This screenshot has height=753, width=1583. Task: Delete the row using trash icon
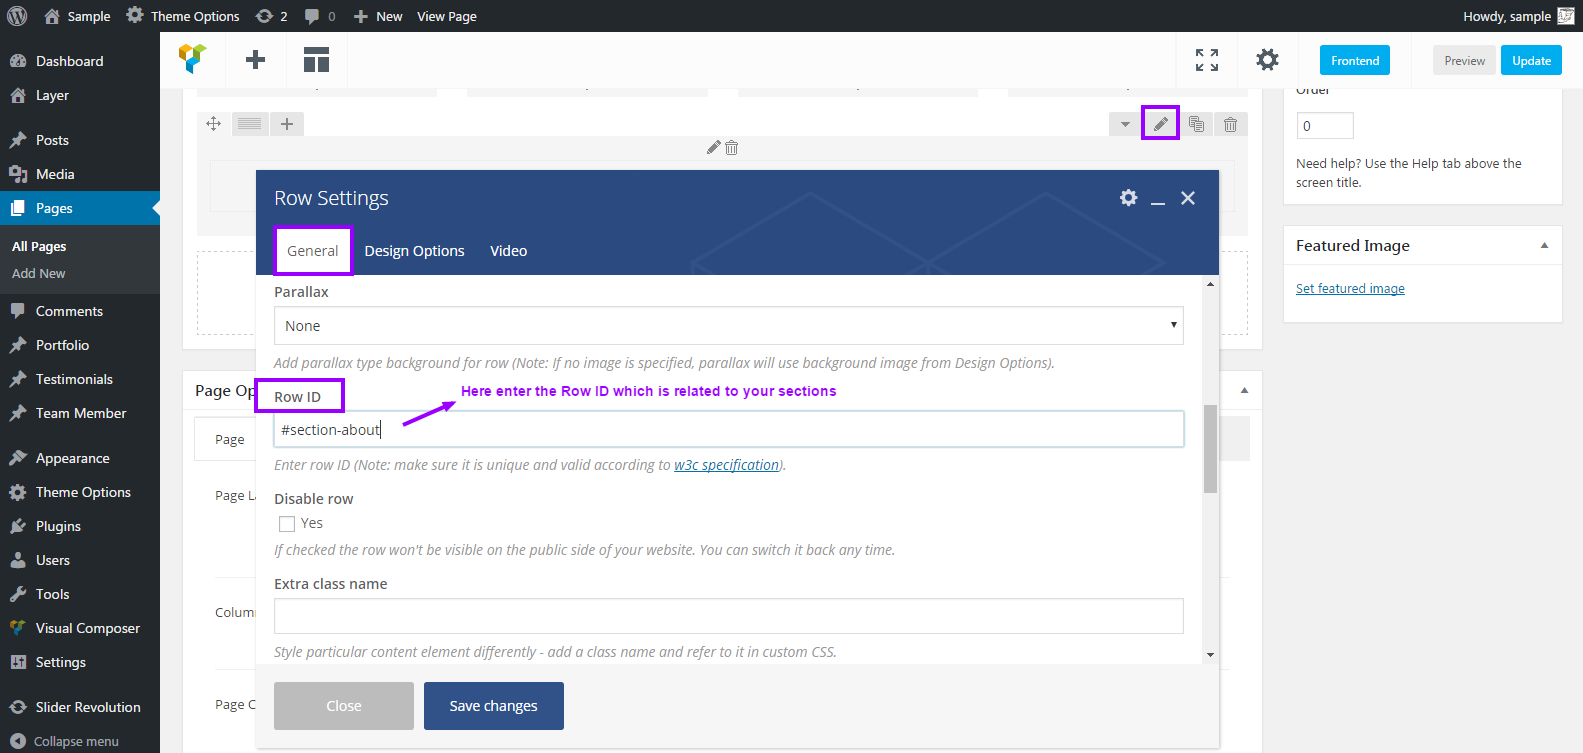(1231, 124)
